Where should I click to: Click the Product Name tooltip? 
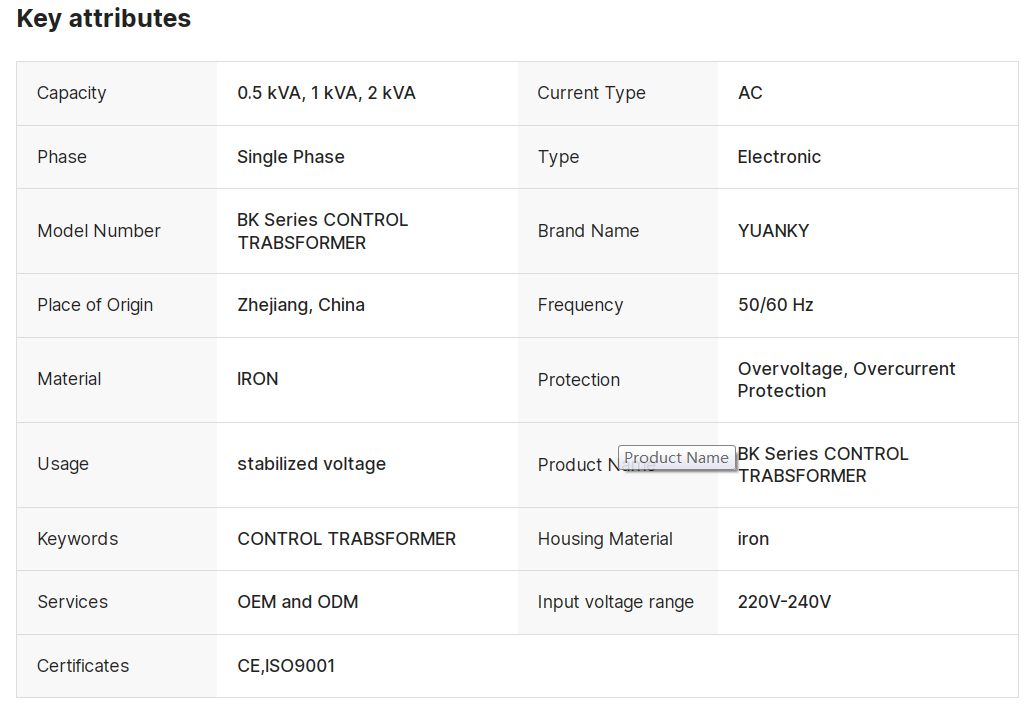[x=676, y=458]
